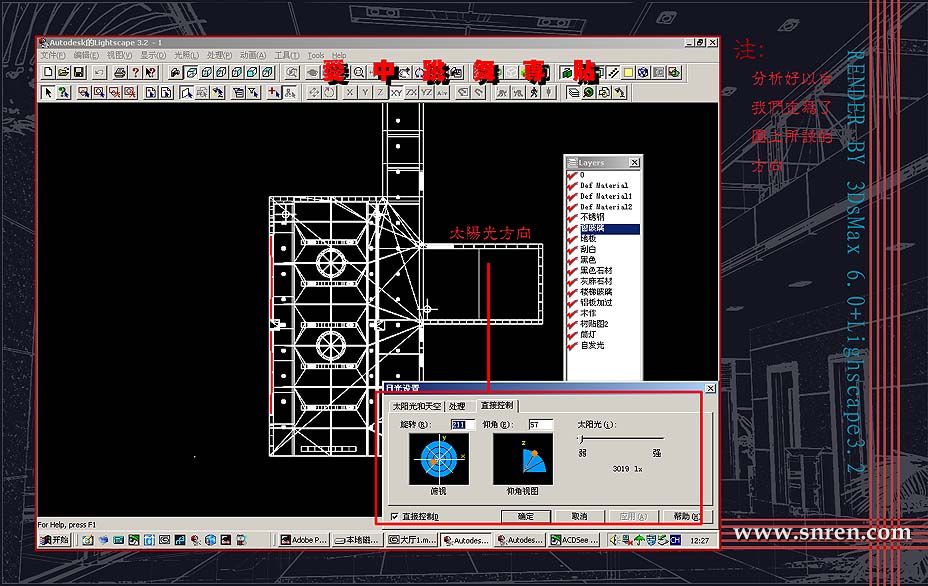The height and width of the screenshot is (586, 928).
Task: Select the 木作 layer name
Action: (x=588, y=314)
